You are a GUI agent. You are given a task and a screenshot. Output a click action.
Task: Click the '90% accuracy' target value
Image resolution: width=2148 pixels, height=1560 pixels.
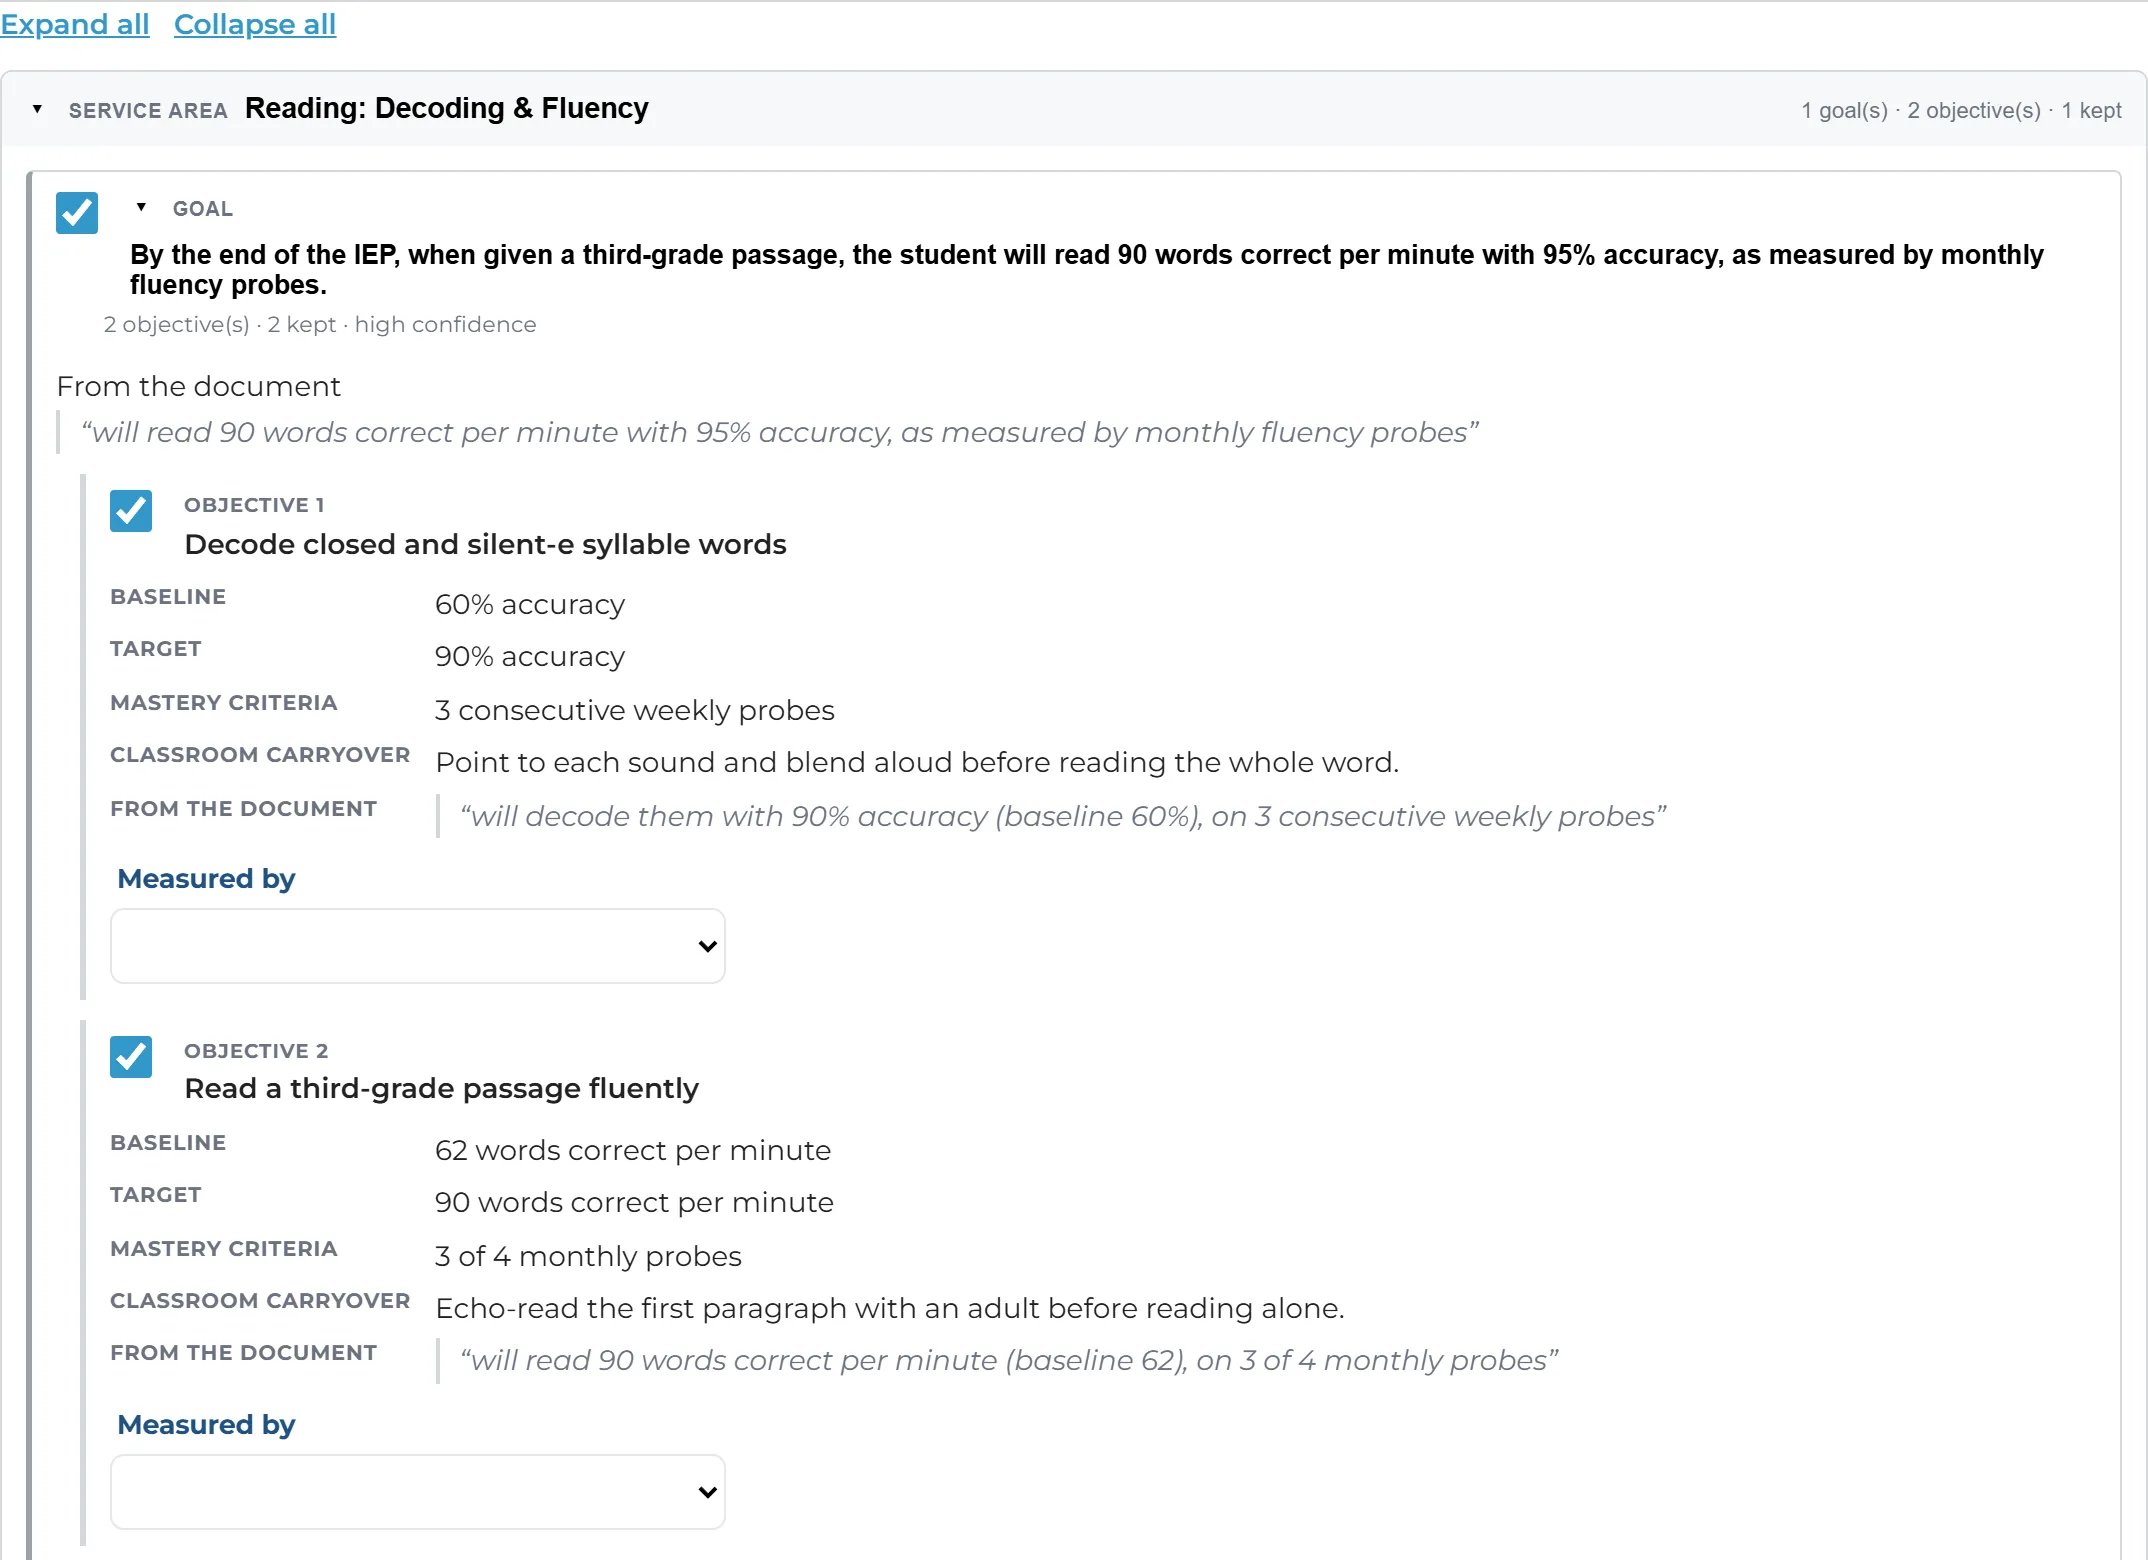pyautogui.click(x=530, y=657)
